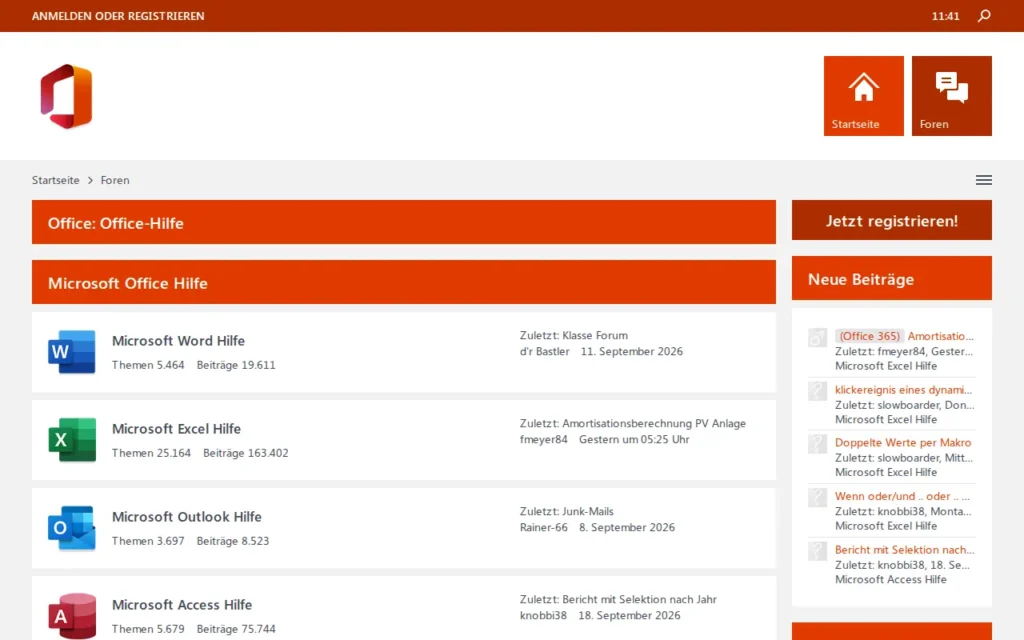1024x640 pixels.
Task: Click the Office logo in the header
Action: coord(66,96)
